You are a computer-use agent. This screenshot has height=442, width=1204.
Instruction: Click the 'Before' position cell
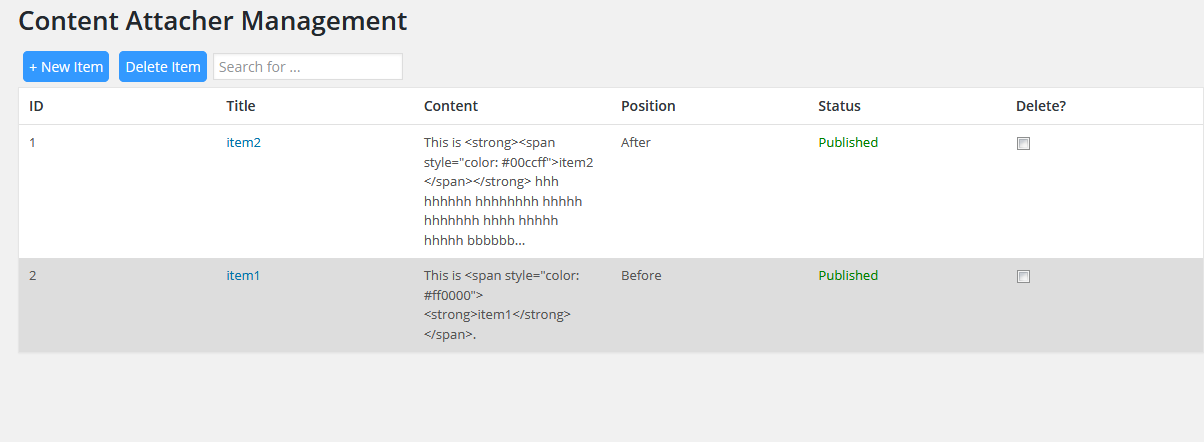(x=641, y=276)
